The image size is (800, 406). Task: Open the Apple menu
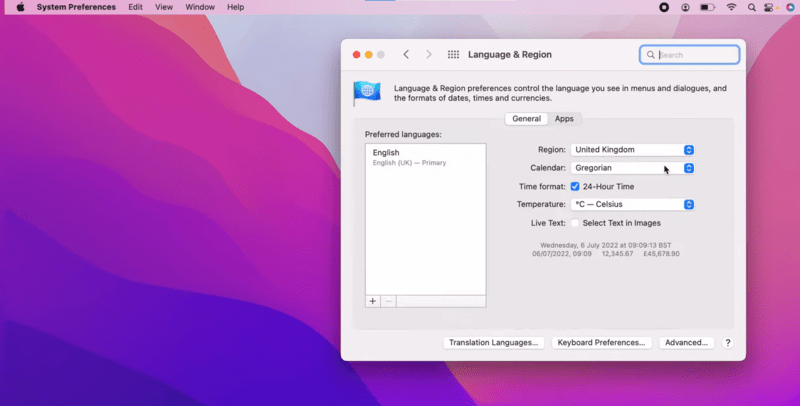click(20, 7)
